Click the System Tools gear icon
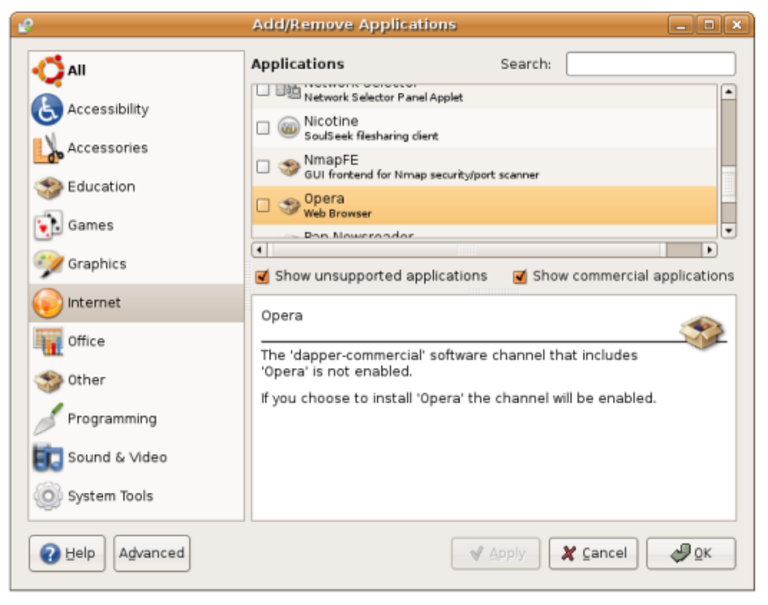The image size is (768, 605). click(x=48, y=496)
